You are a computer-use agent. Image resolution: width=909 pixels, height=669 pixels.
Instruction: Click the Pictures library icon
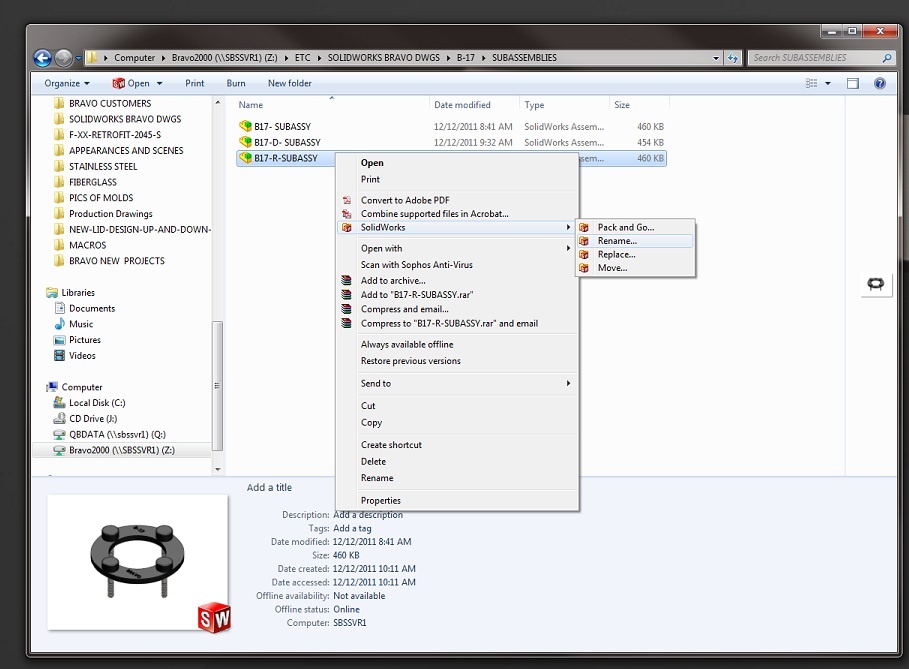click(x=59, y=340)
